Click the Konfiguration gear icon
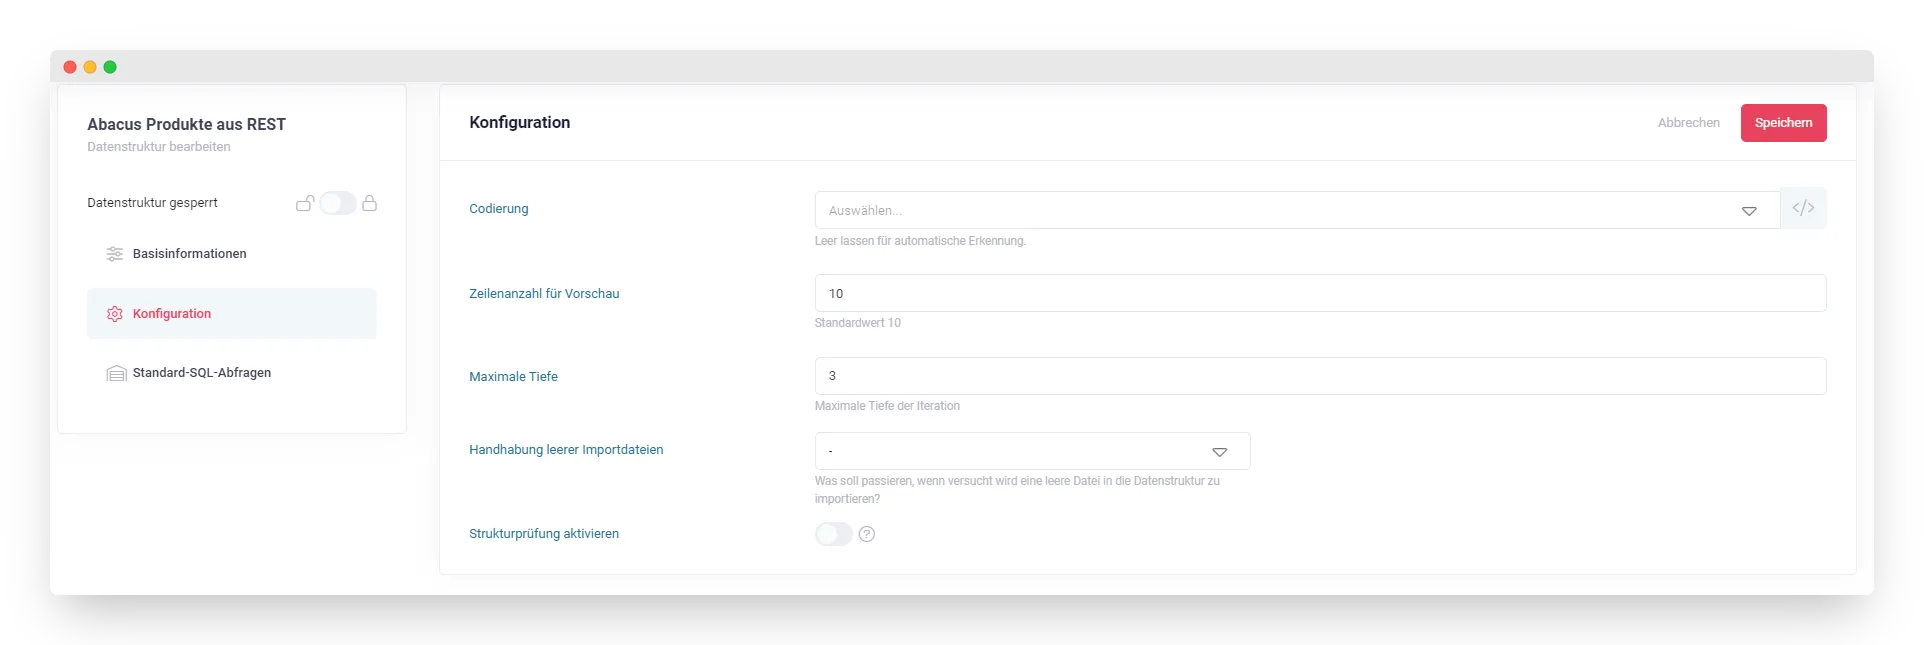The image size is (1924, 645). click(x=115, y=314)
